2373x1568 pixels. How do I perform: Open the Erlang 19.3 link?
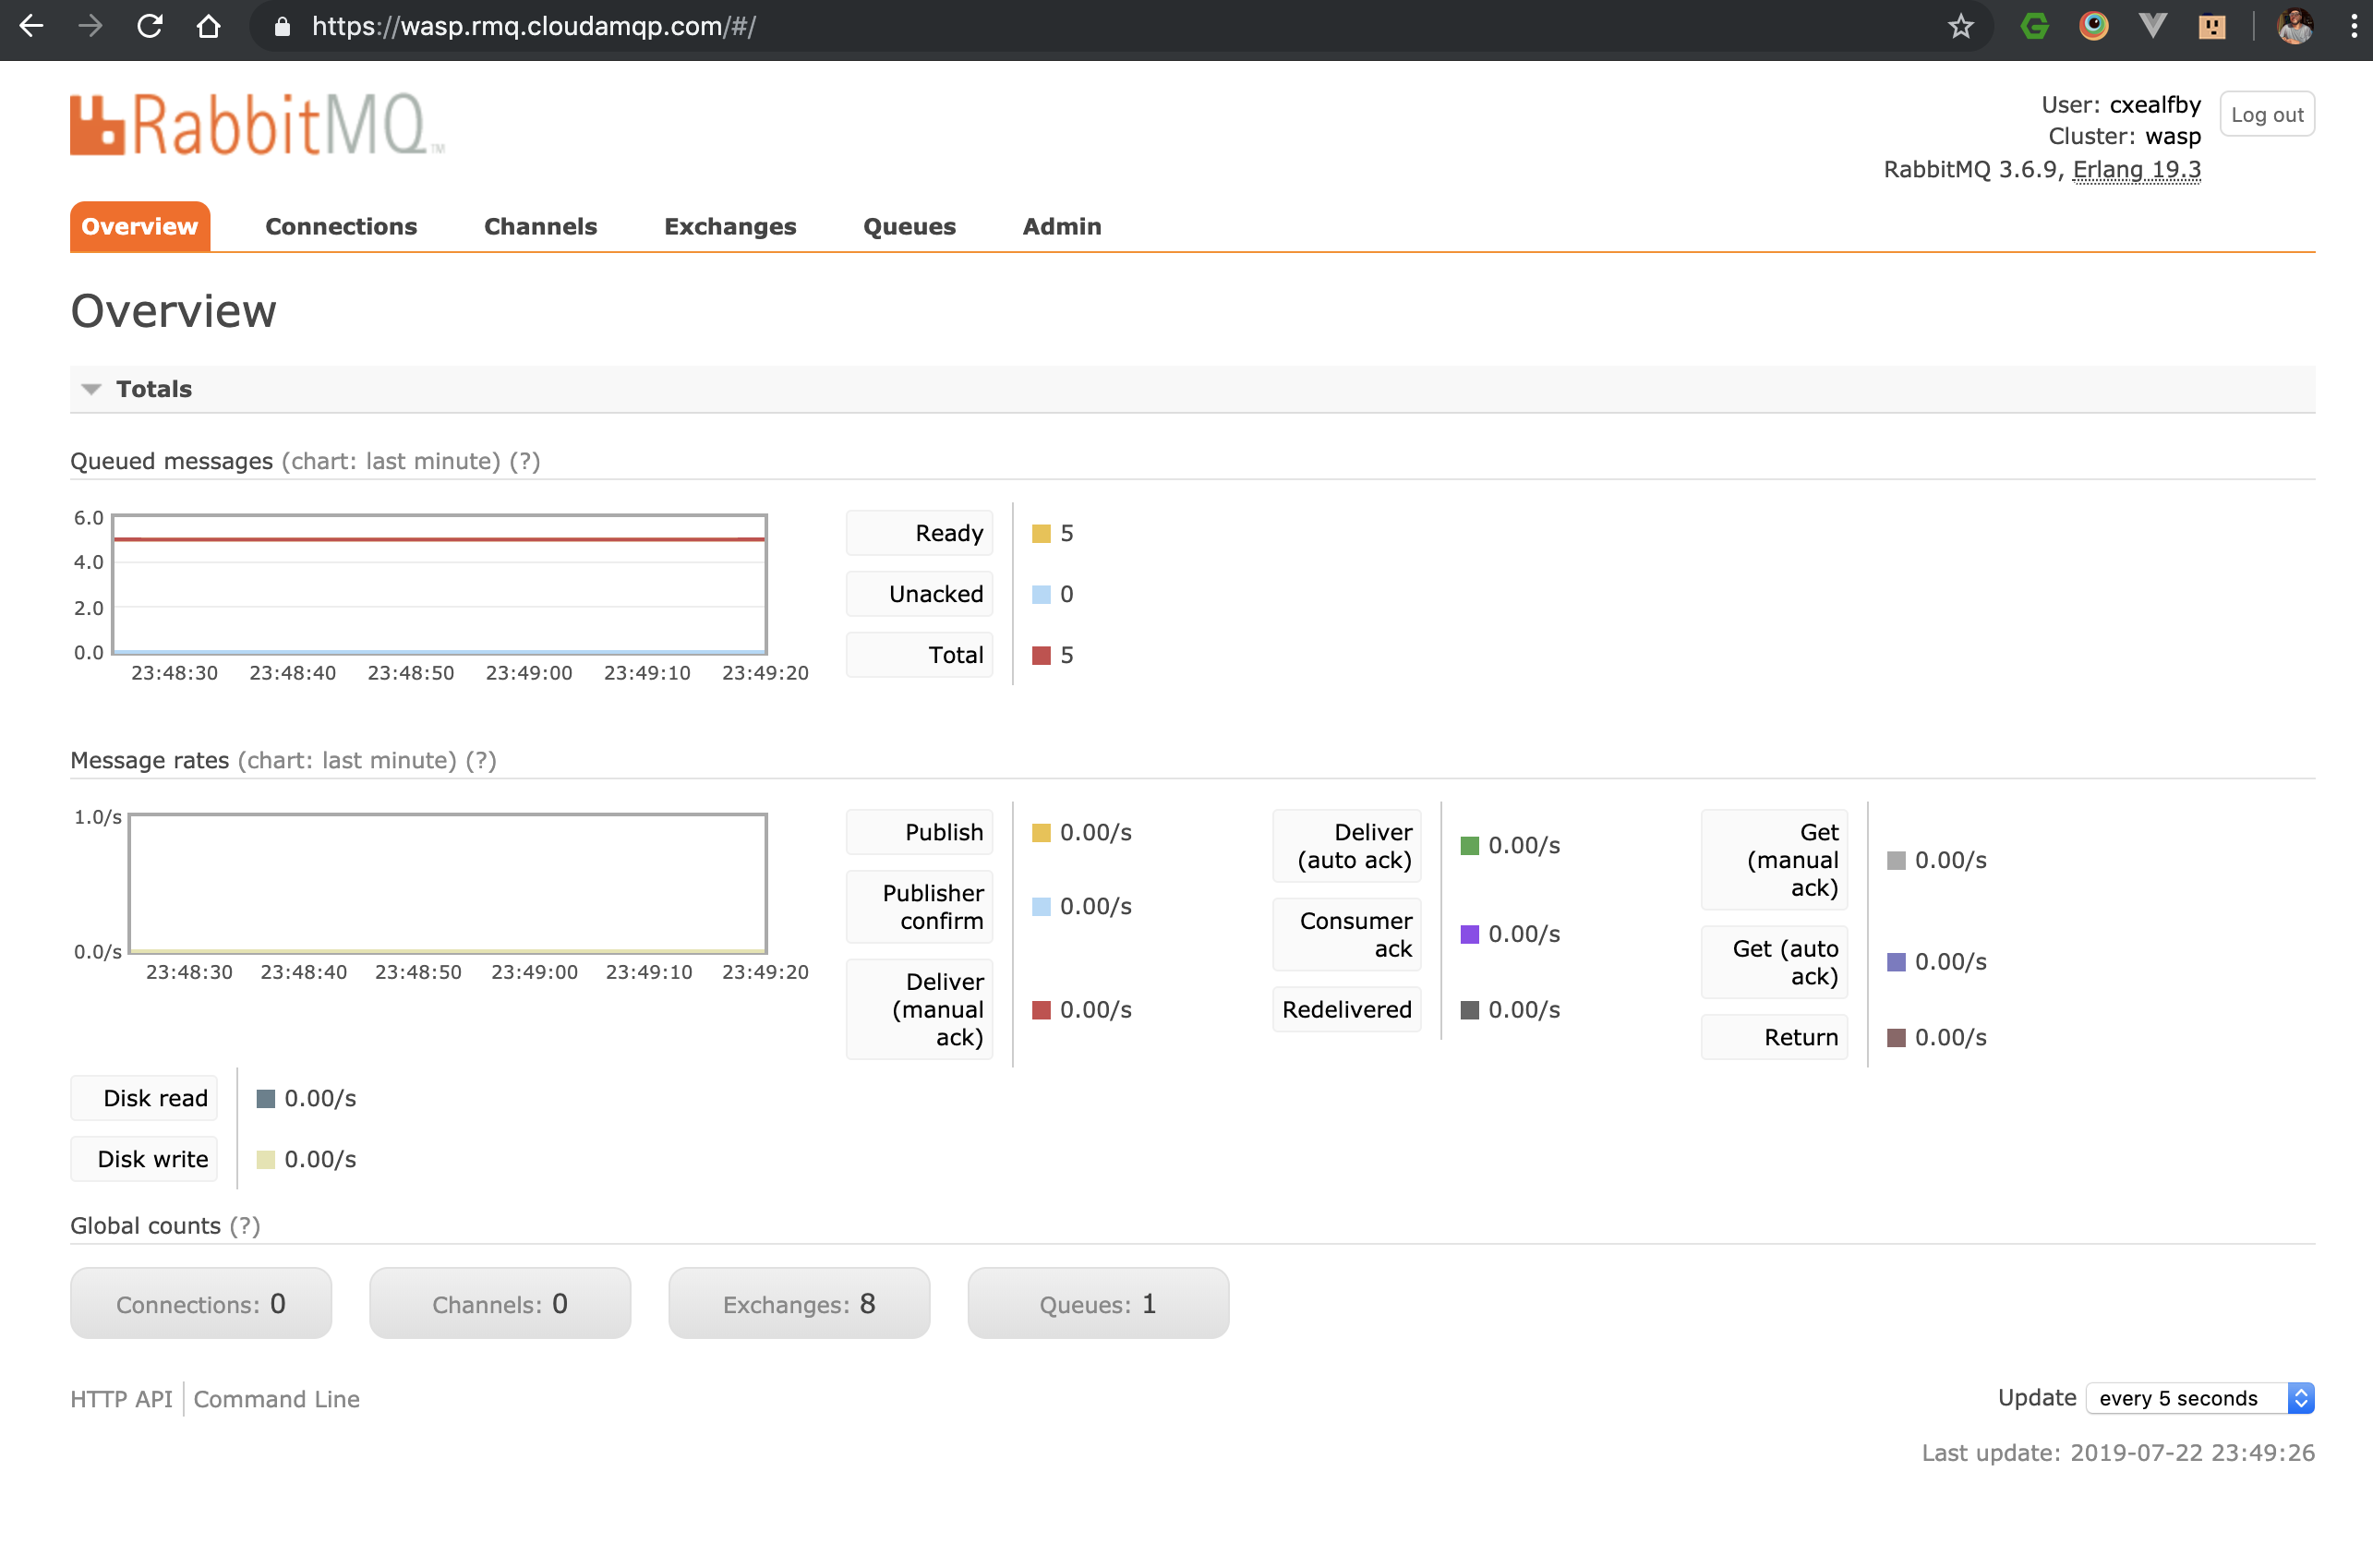tap(2137, 169)
